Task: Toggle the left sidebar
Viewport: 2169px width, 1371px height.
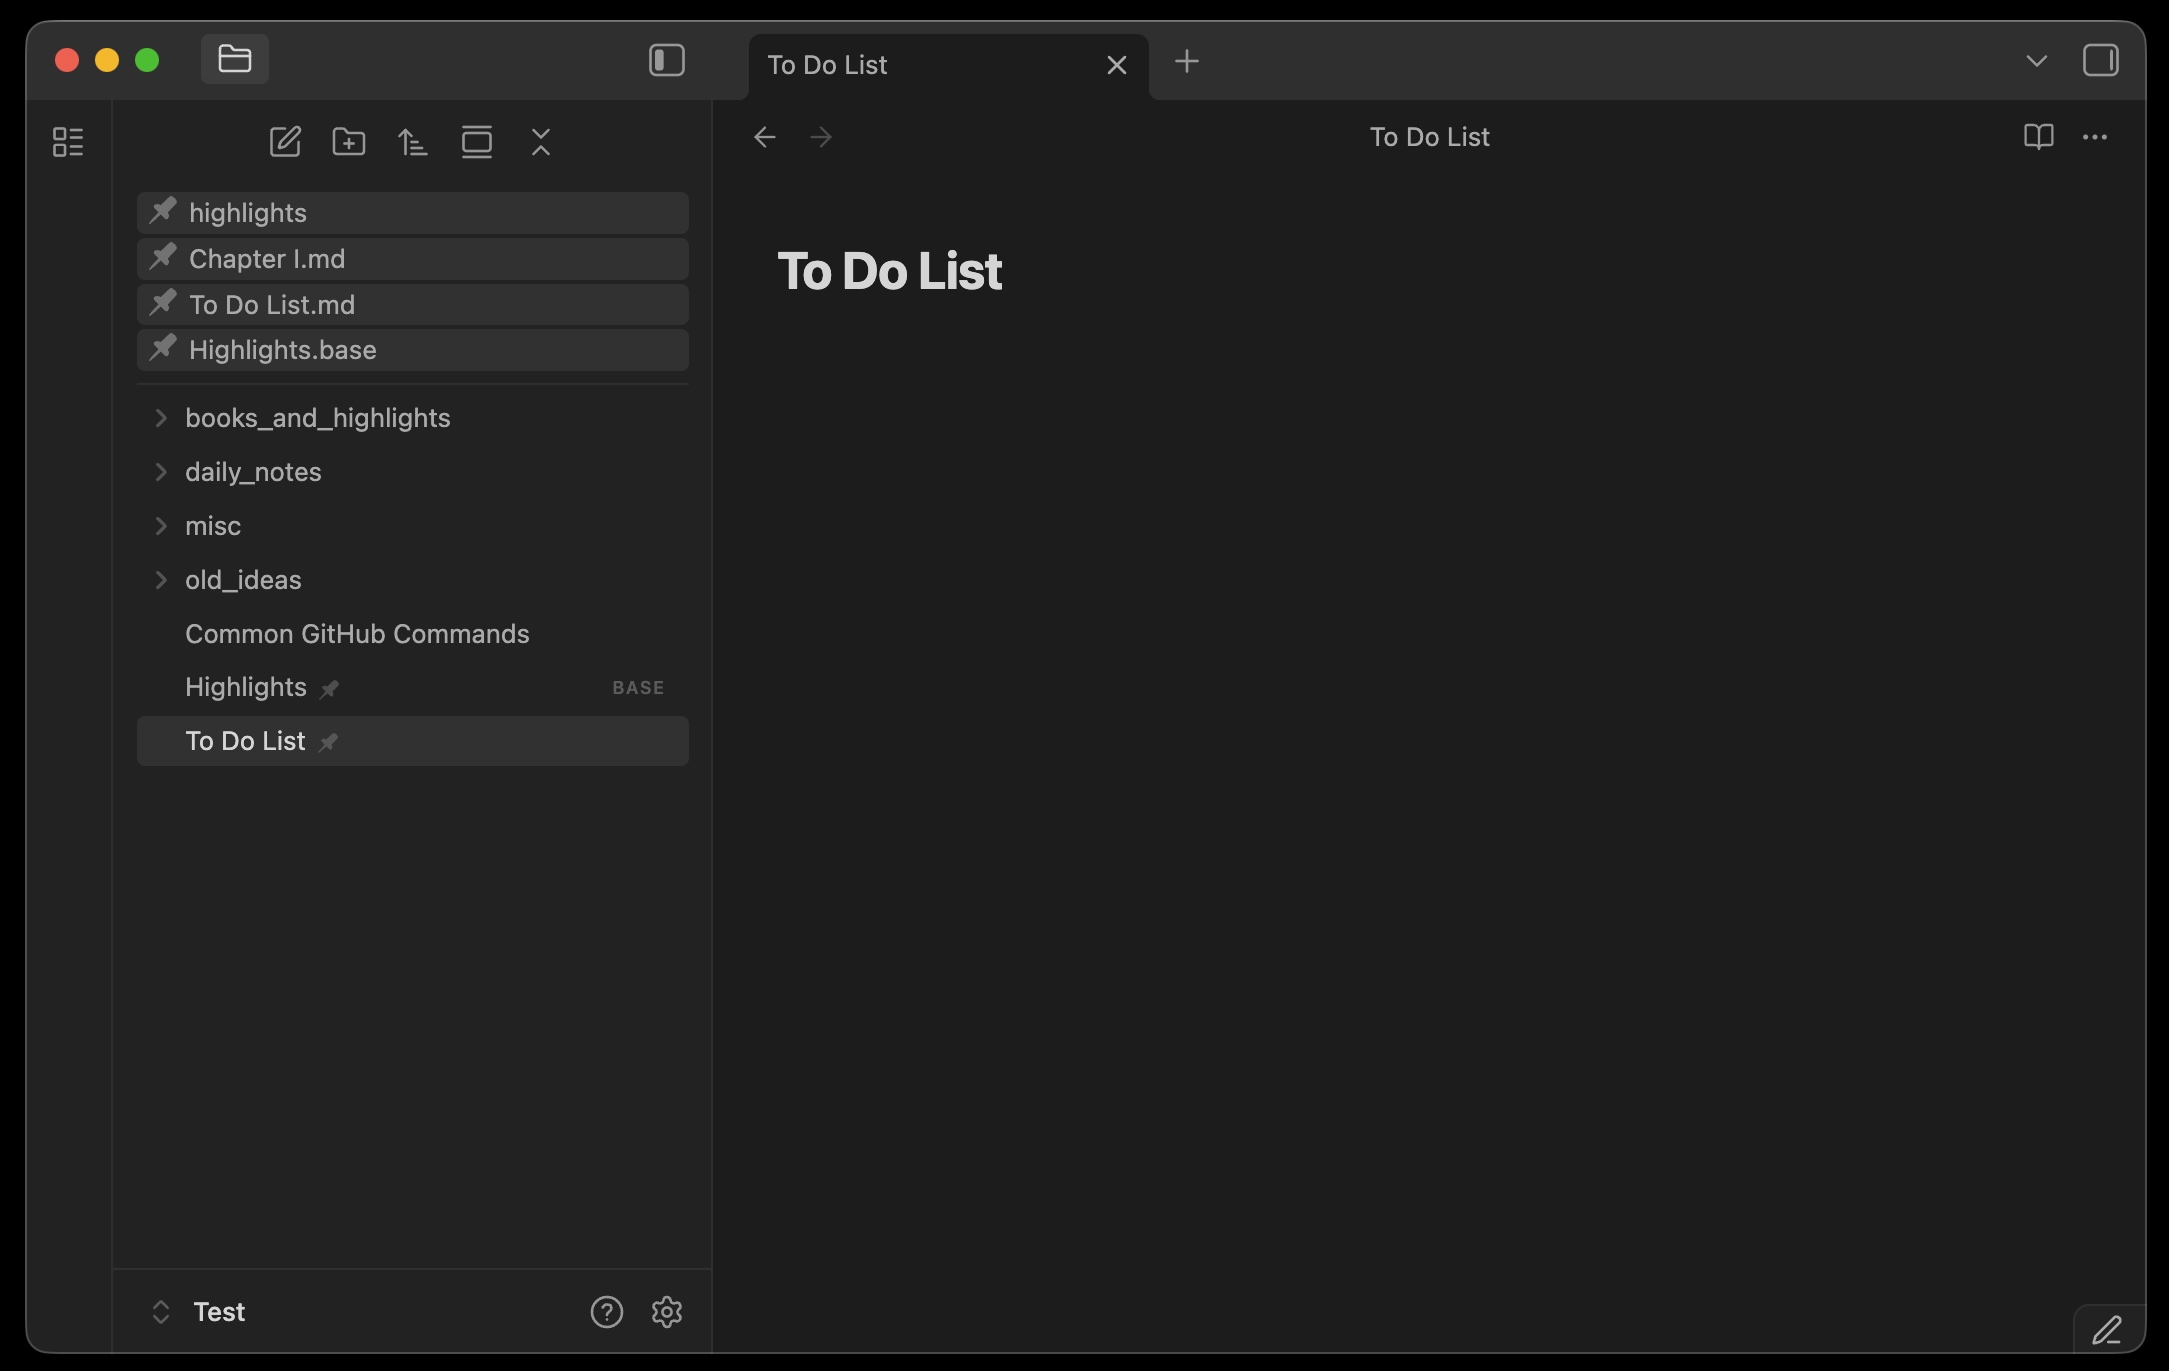Action: pos(667,61)
